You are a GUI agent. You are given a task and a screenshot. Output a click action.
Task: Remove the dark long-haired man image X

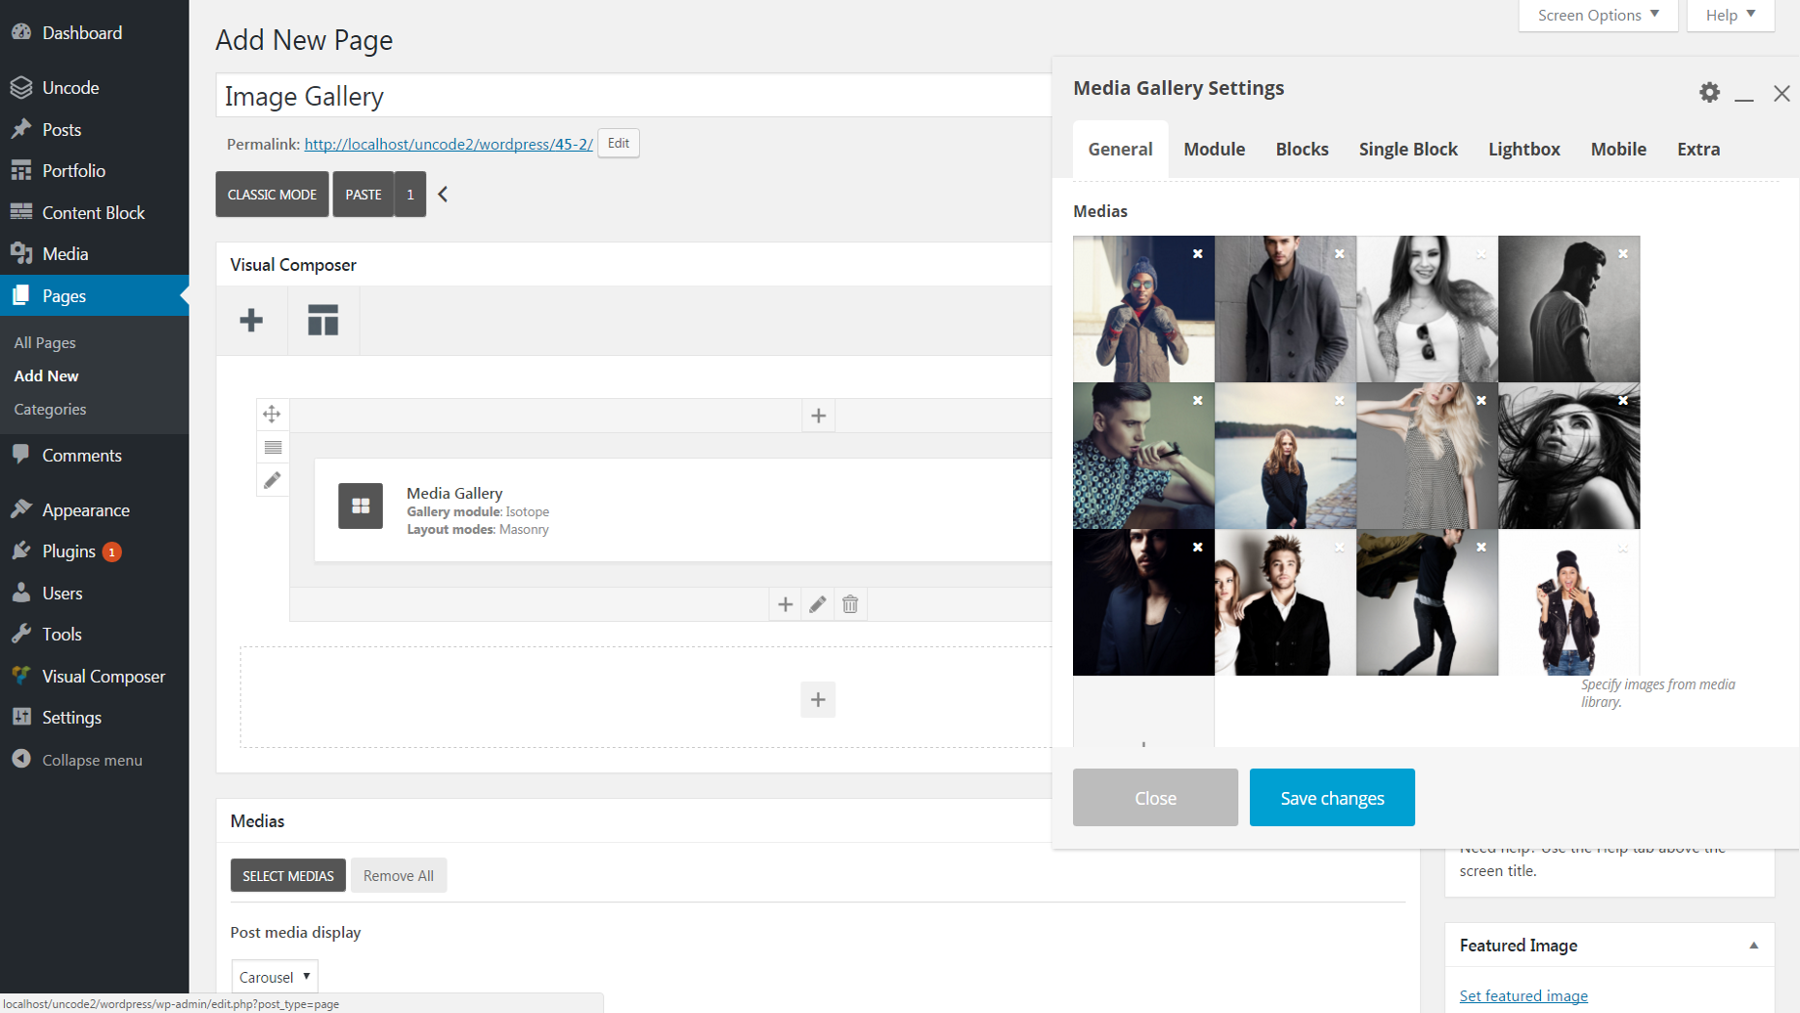[1197, 547]
